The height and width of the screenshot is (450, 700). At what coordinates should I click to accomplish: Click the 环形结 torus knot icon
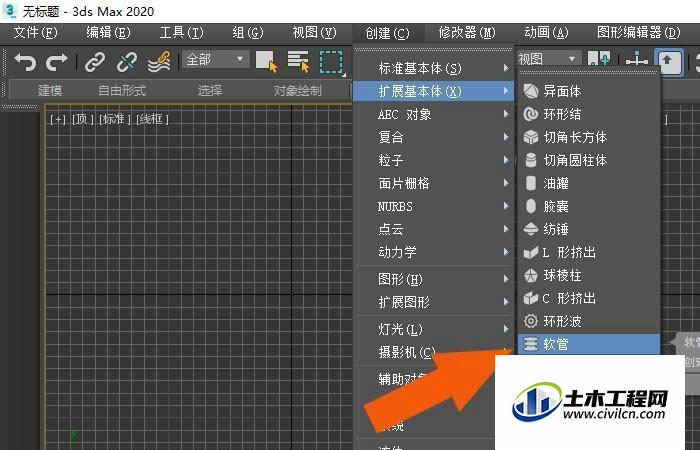click(x=530, y=114)
